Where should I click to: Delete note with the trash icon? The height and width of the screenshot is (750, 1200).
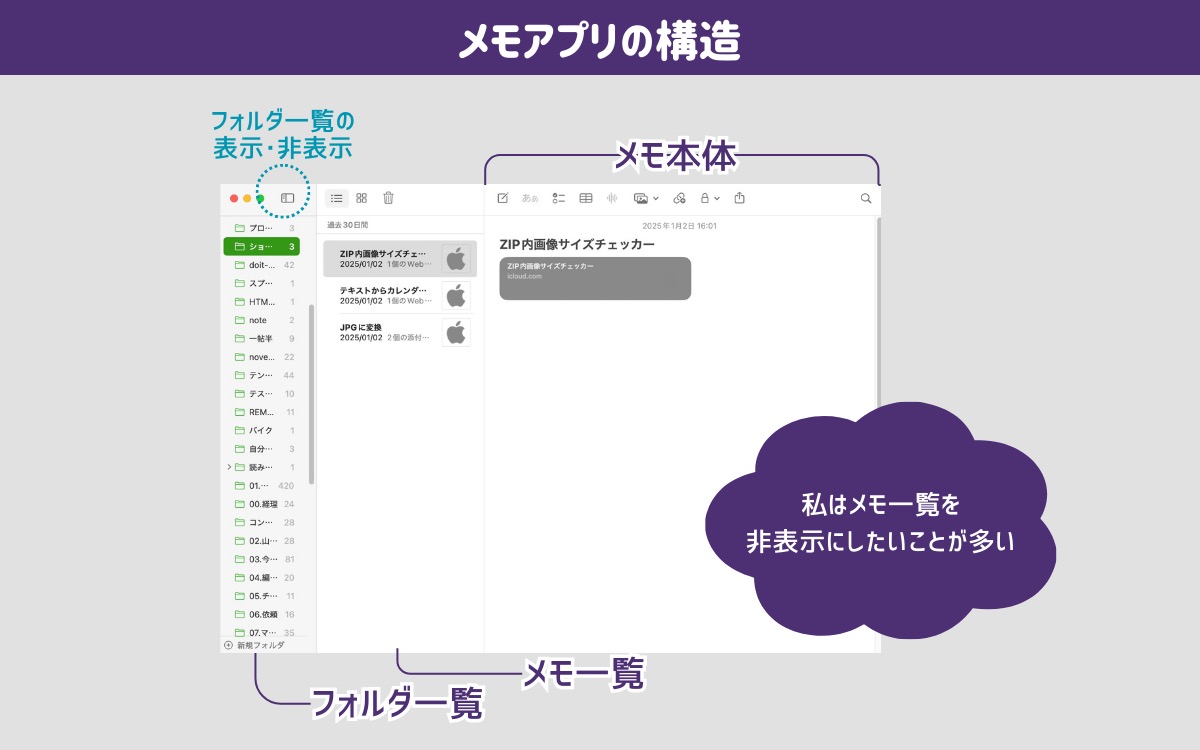point(388,198)
